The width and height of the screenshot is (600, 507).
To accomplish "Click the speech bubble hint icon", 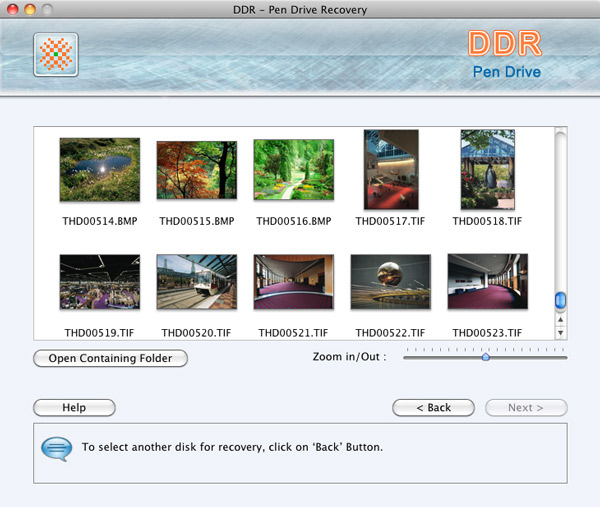I will (56, 447).
